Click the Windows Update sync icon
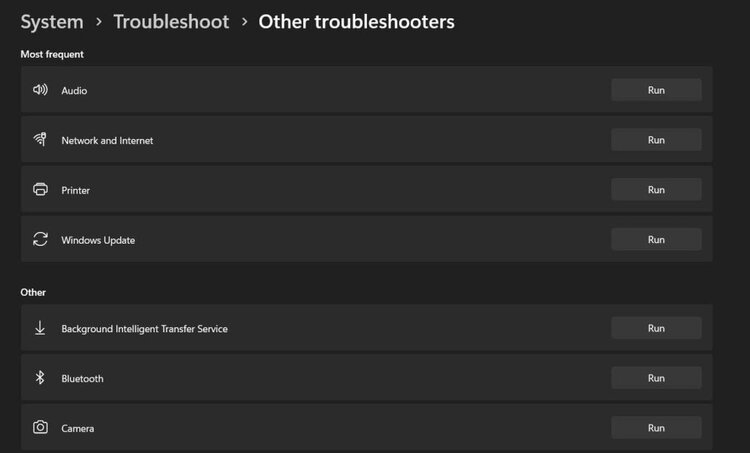 point(40,240)
